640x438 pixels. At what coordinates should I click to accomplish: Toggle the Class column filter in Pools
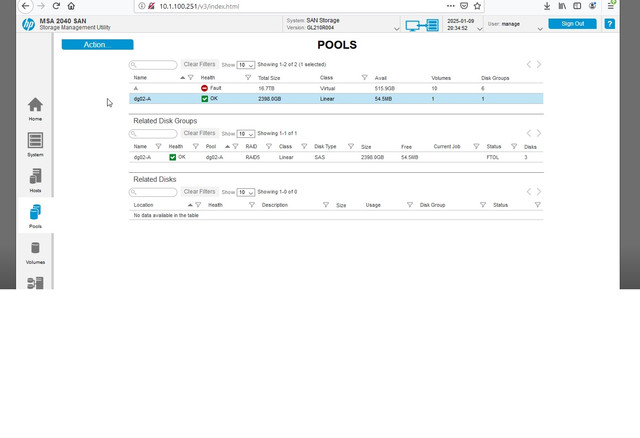[364, 78]
